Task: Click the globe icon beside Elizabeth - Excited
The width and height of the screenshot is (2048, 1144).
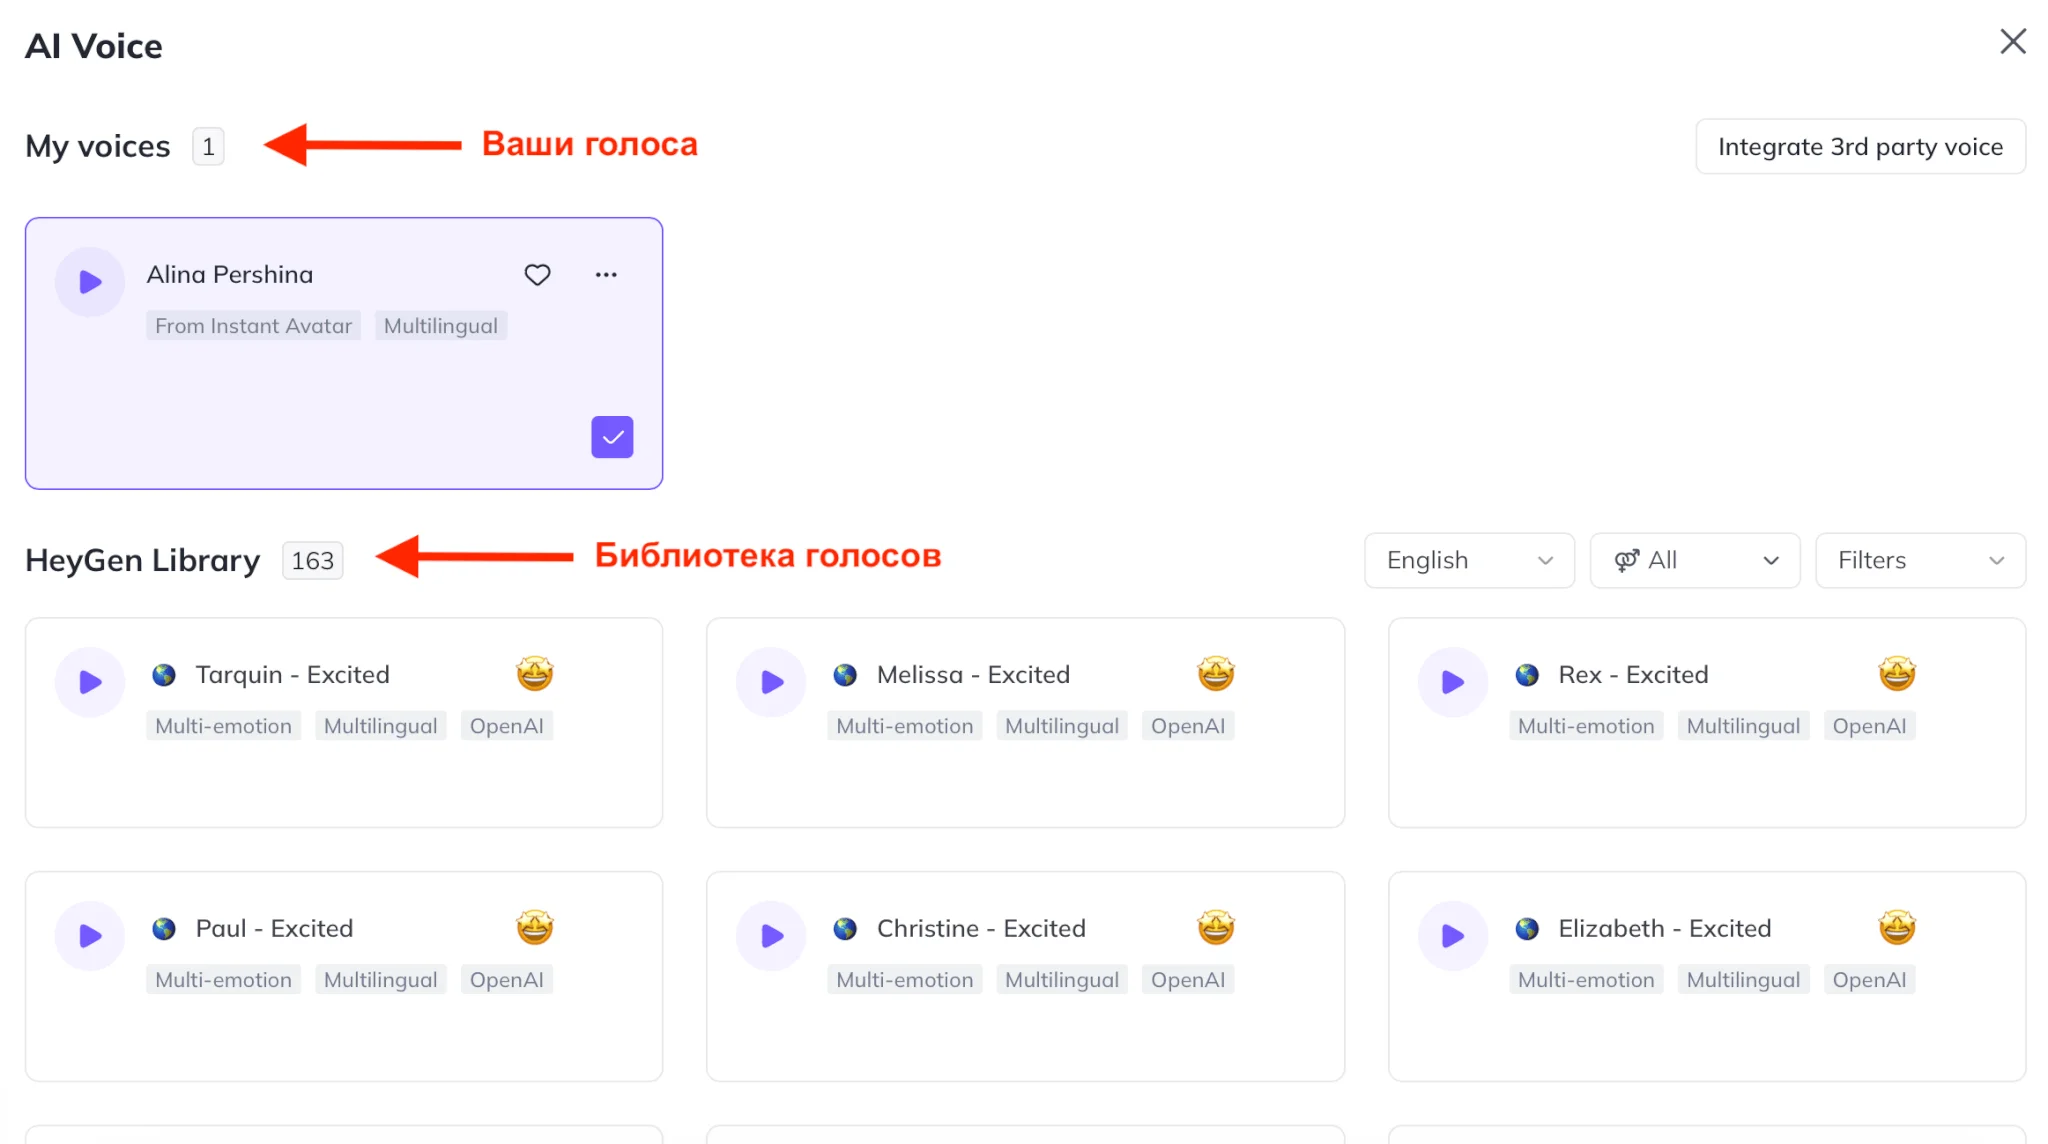Action: (x=1526, y=929)
